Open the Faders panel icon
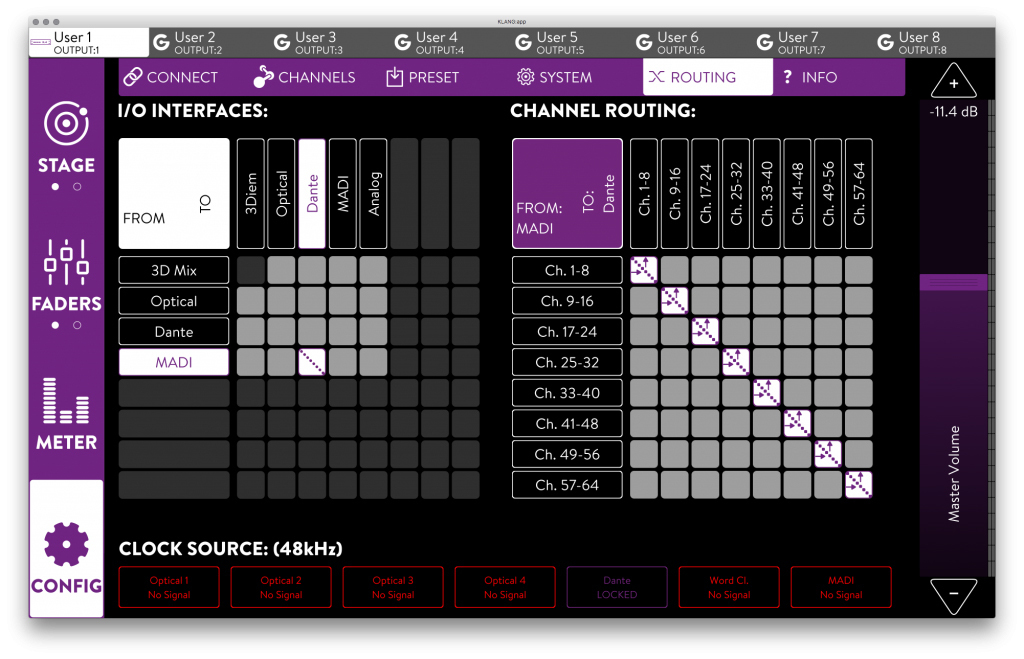This screenshot has width=1024, height=659. click(x=67, y=262)
